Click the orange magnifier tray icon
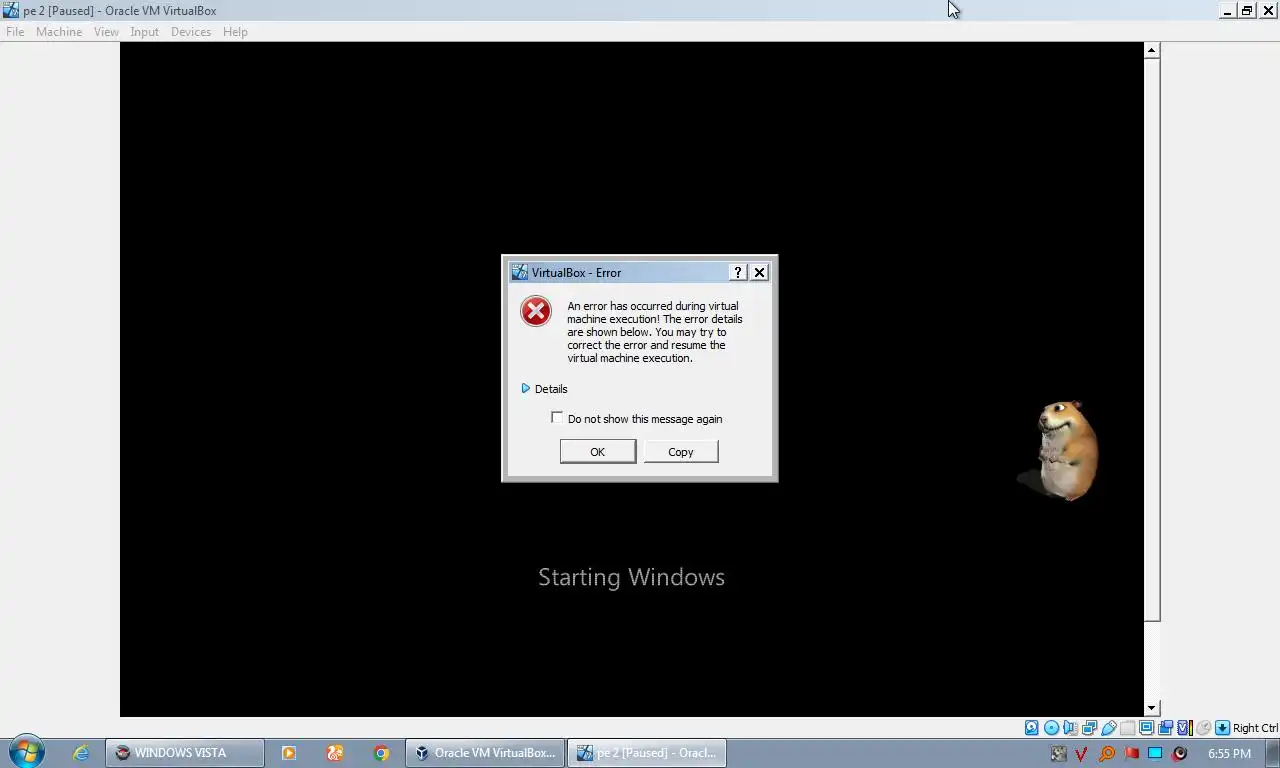Screen dimensions: 1280x768 (x=1106, y=754)
